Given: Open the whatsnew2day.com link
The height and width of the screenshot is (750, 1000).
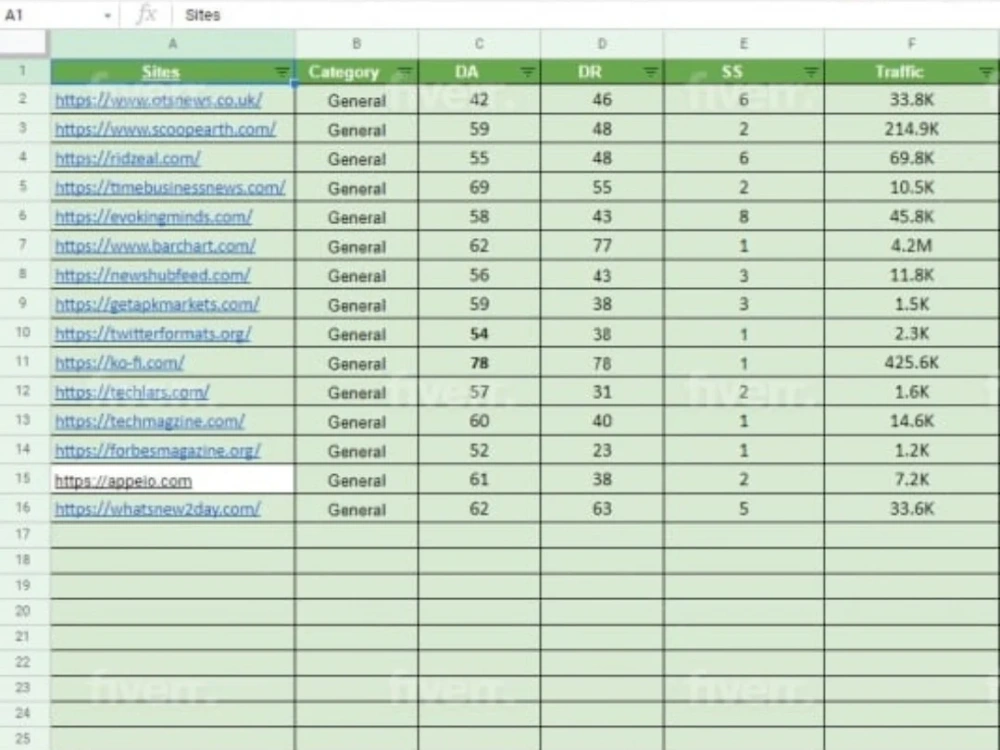Looking at the screenshot, I should click(158, 510).
